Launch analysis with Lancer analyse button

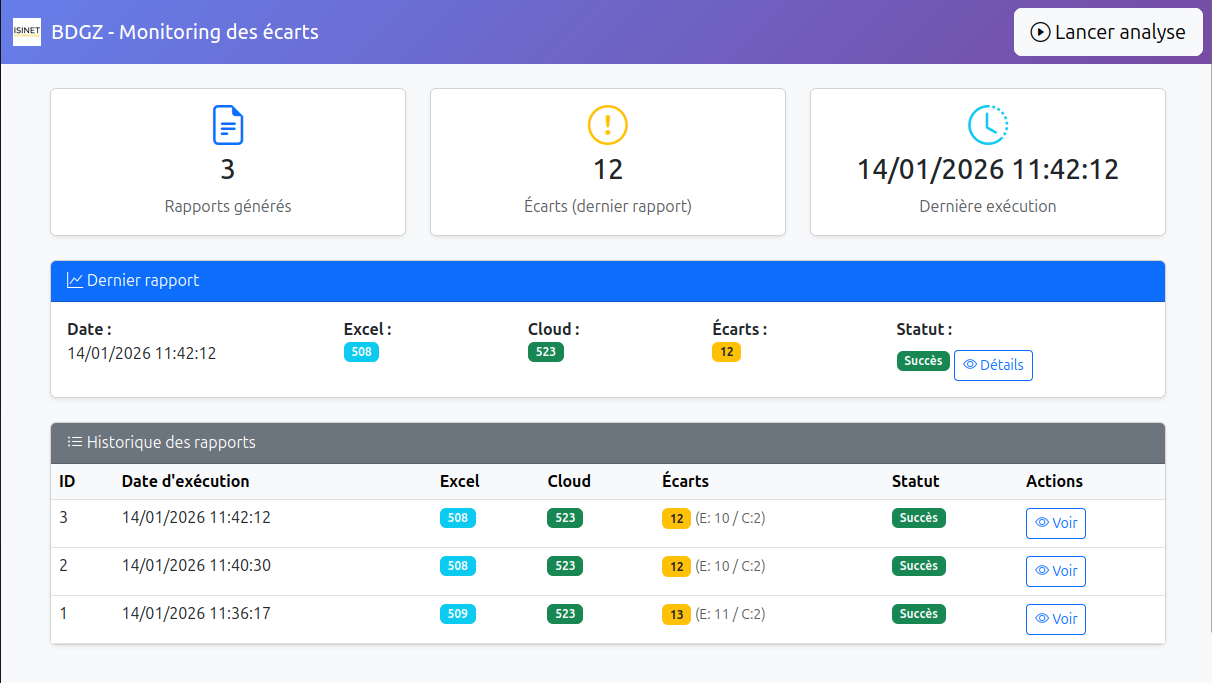coord(1108,32)
